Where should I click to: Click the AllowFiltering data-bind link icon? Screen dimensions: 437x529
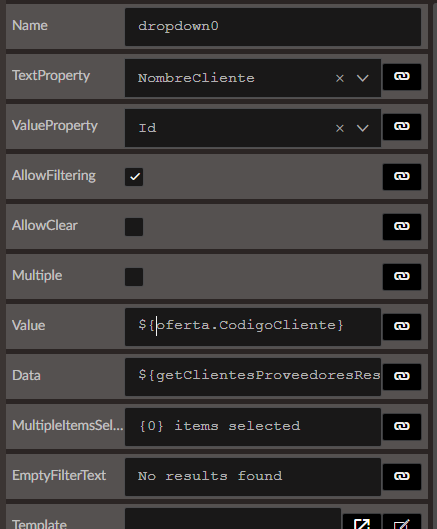pyautogui.click(x=402, y=176)
